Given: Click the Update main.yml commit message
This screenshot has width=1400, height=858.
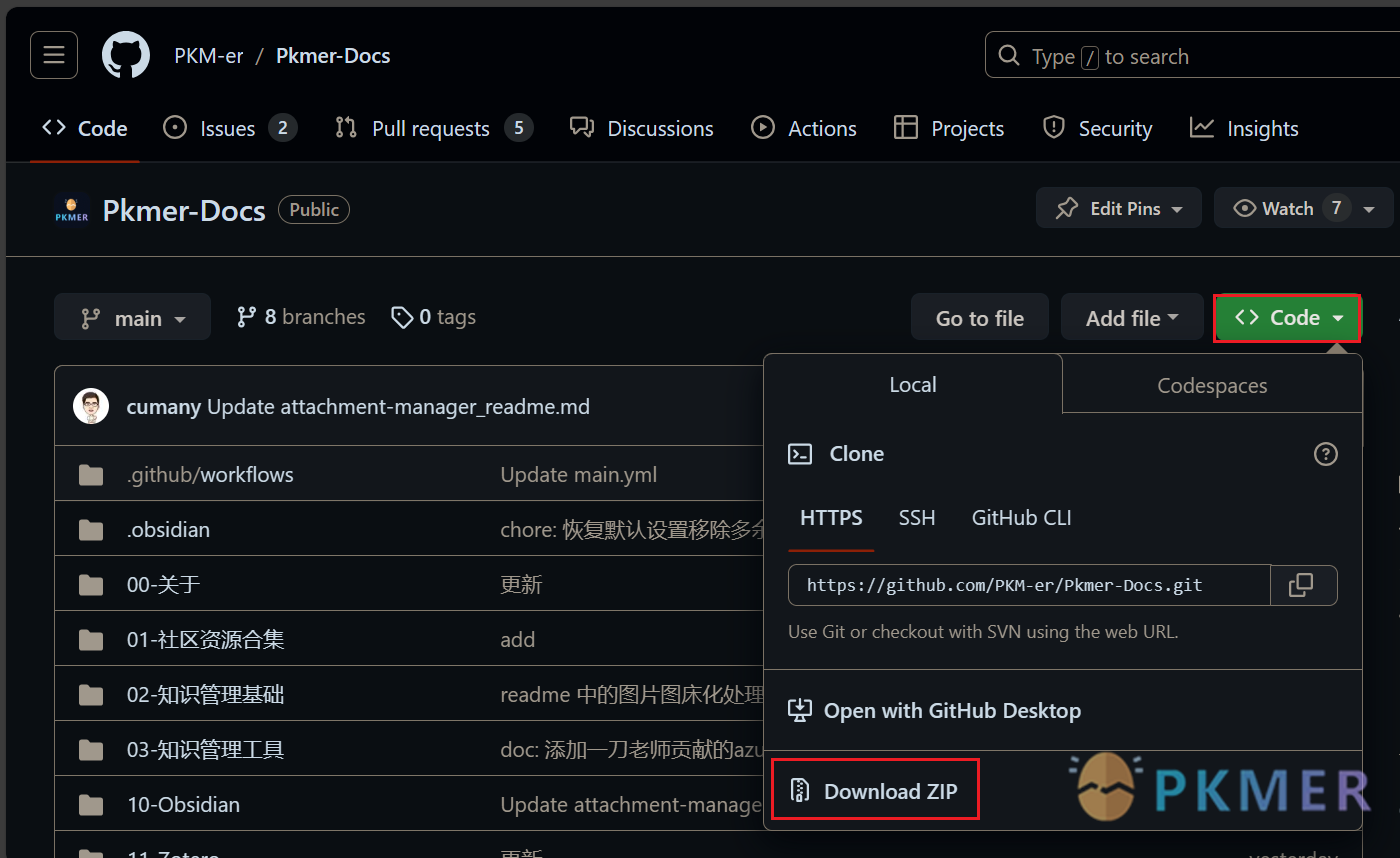Looking at the screenshot, I should 578,474.
